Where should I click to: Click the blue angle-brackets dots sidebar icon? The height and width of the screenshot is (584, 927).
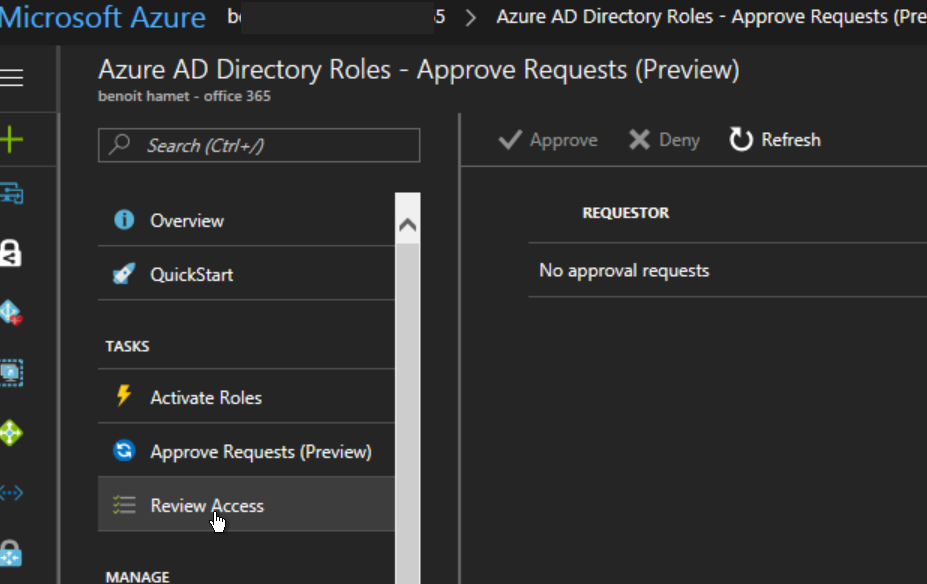[12, 493]
